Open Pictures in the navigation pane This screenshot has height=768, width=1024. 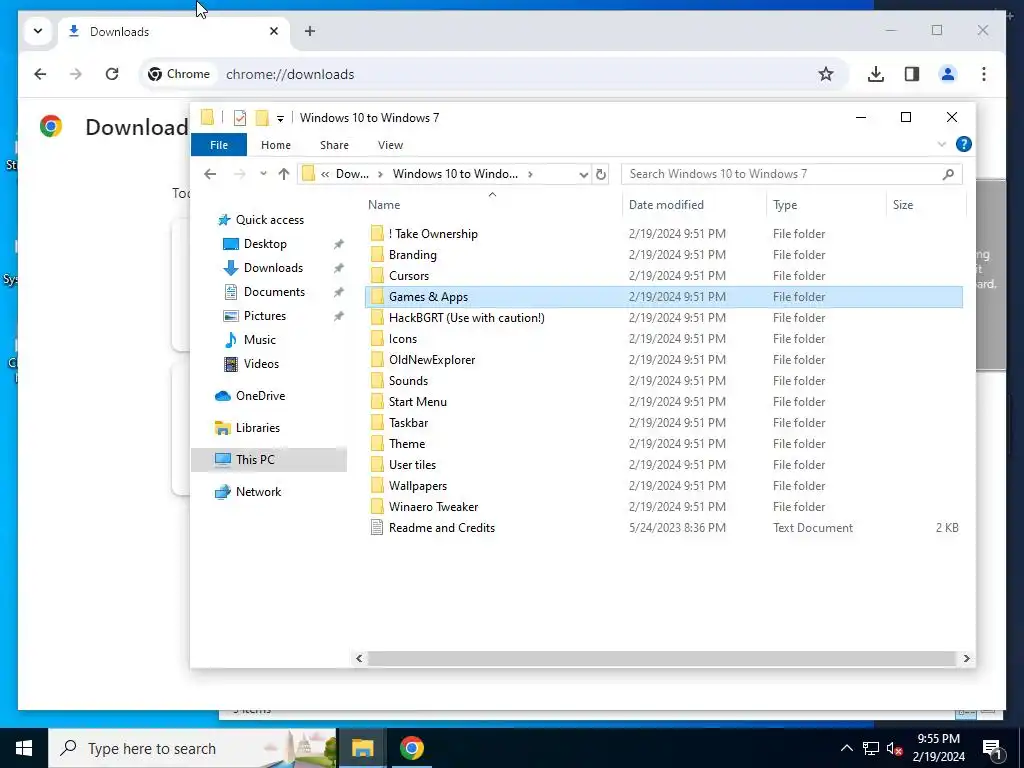pyautogui.click(x=264, y=316)
